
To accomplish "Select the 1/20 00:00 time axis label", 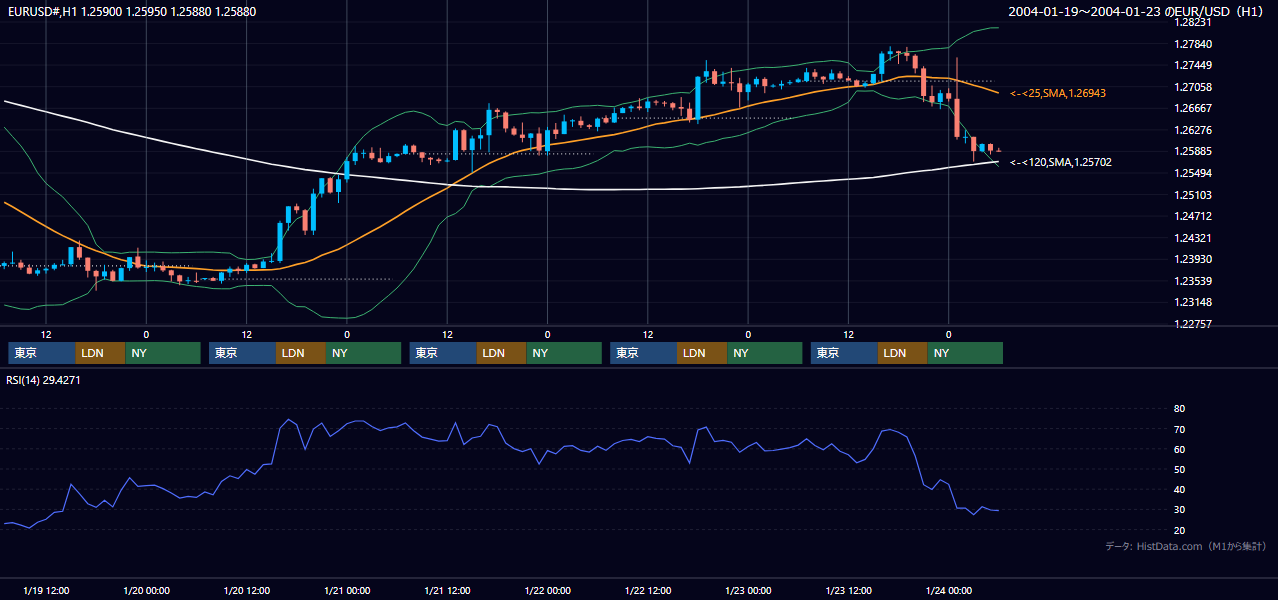I will 146,590.
